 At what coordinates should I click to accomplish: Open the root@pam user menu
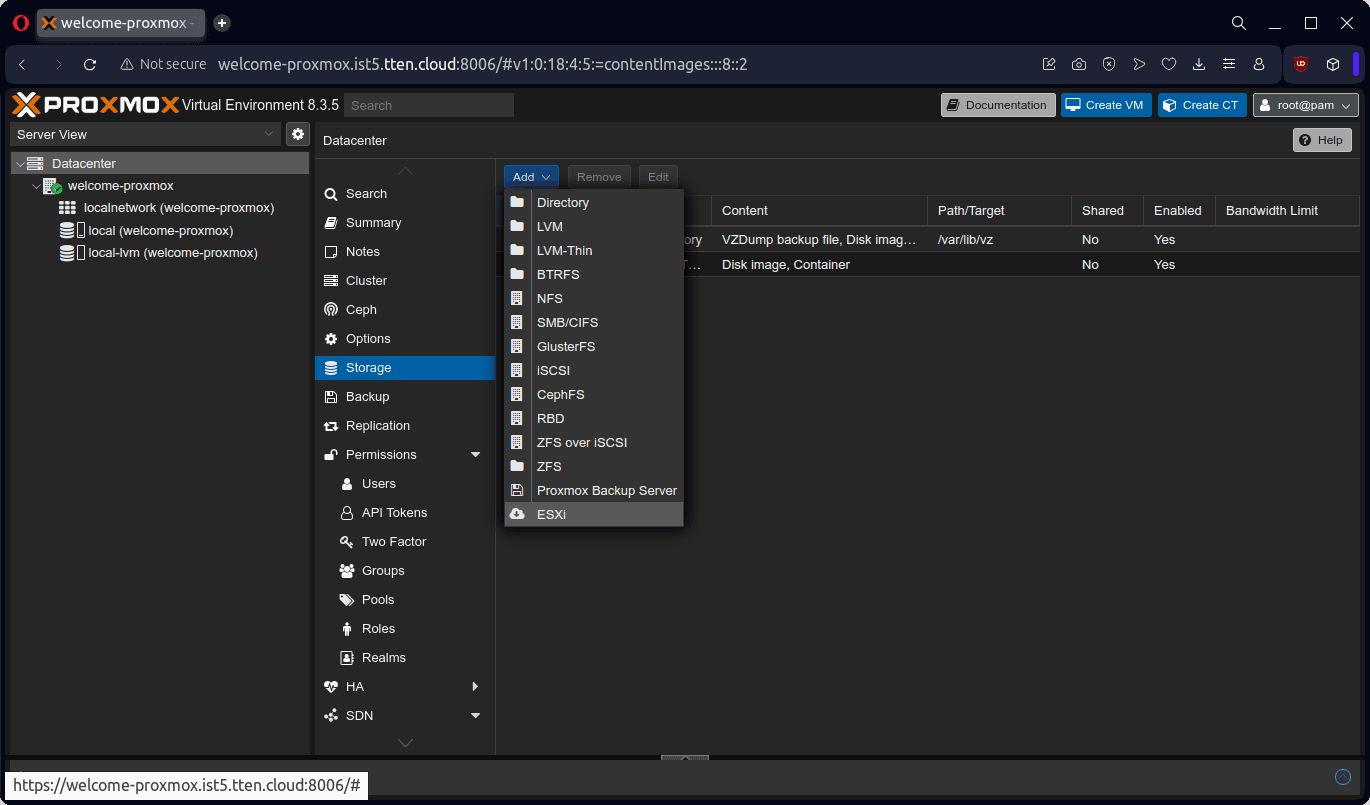pos(1306,105)
